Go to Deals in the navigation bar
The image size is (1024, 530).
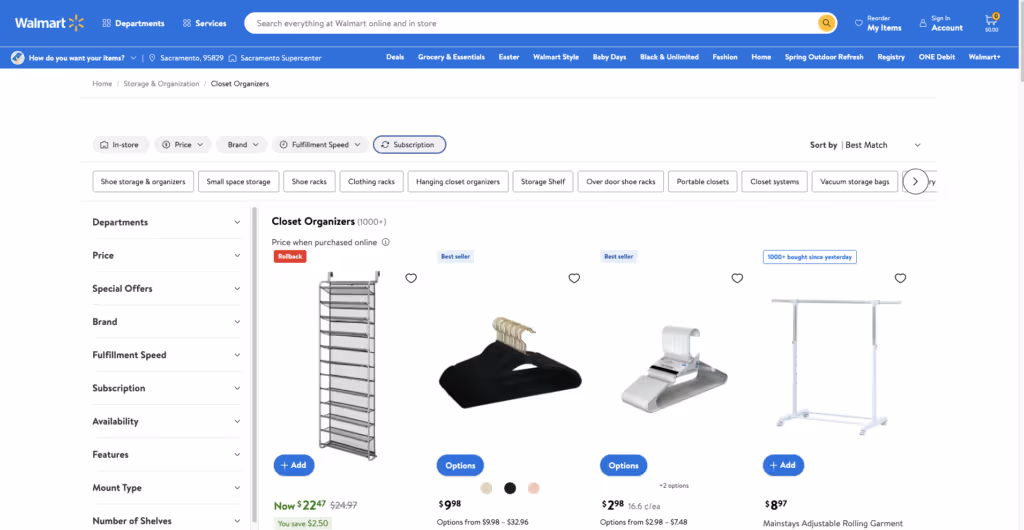click(x=395, y=57)
